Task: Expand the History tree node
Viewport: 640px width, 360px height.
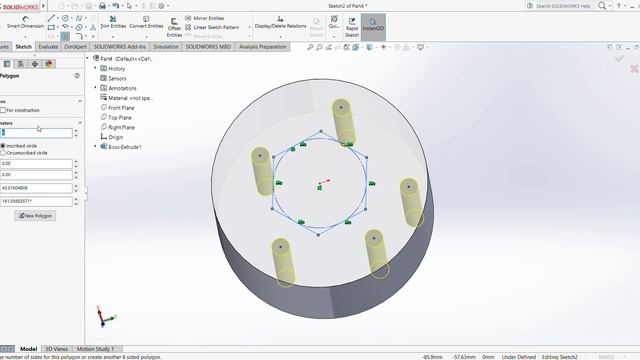Action: pyautogui.click(x=96, y=69)
